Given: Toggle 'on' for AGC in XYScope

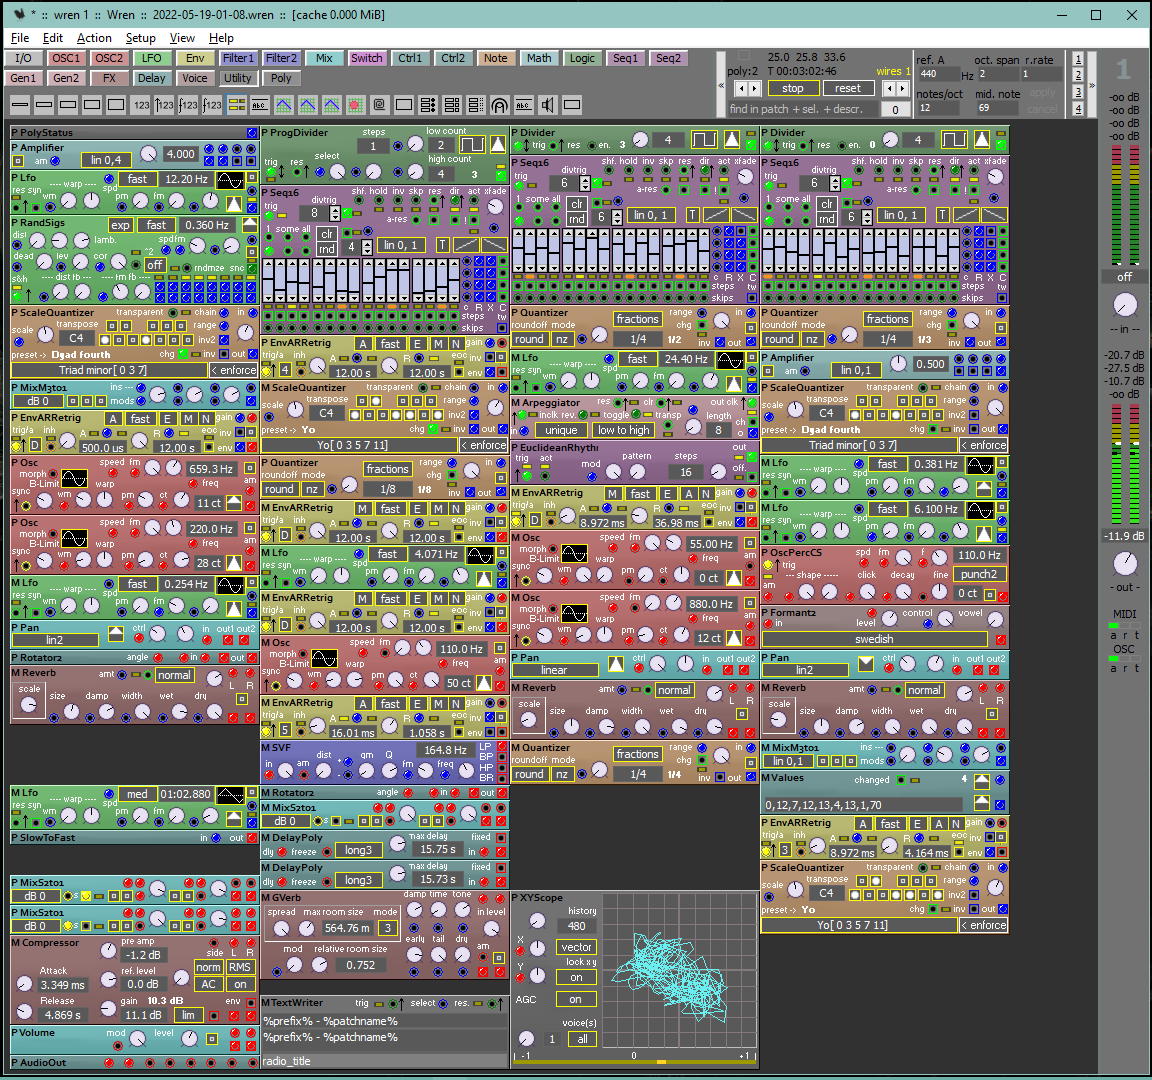Looking at the screenshot, I should coord(575,999).
